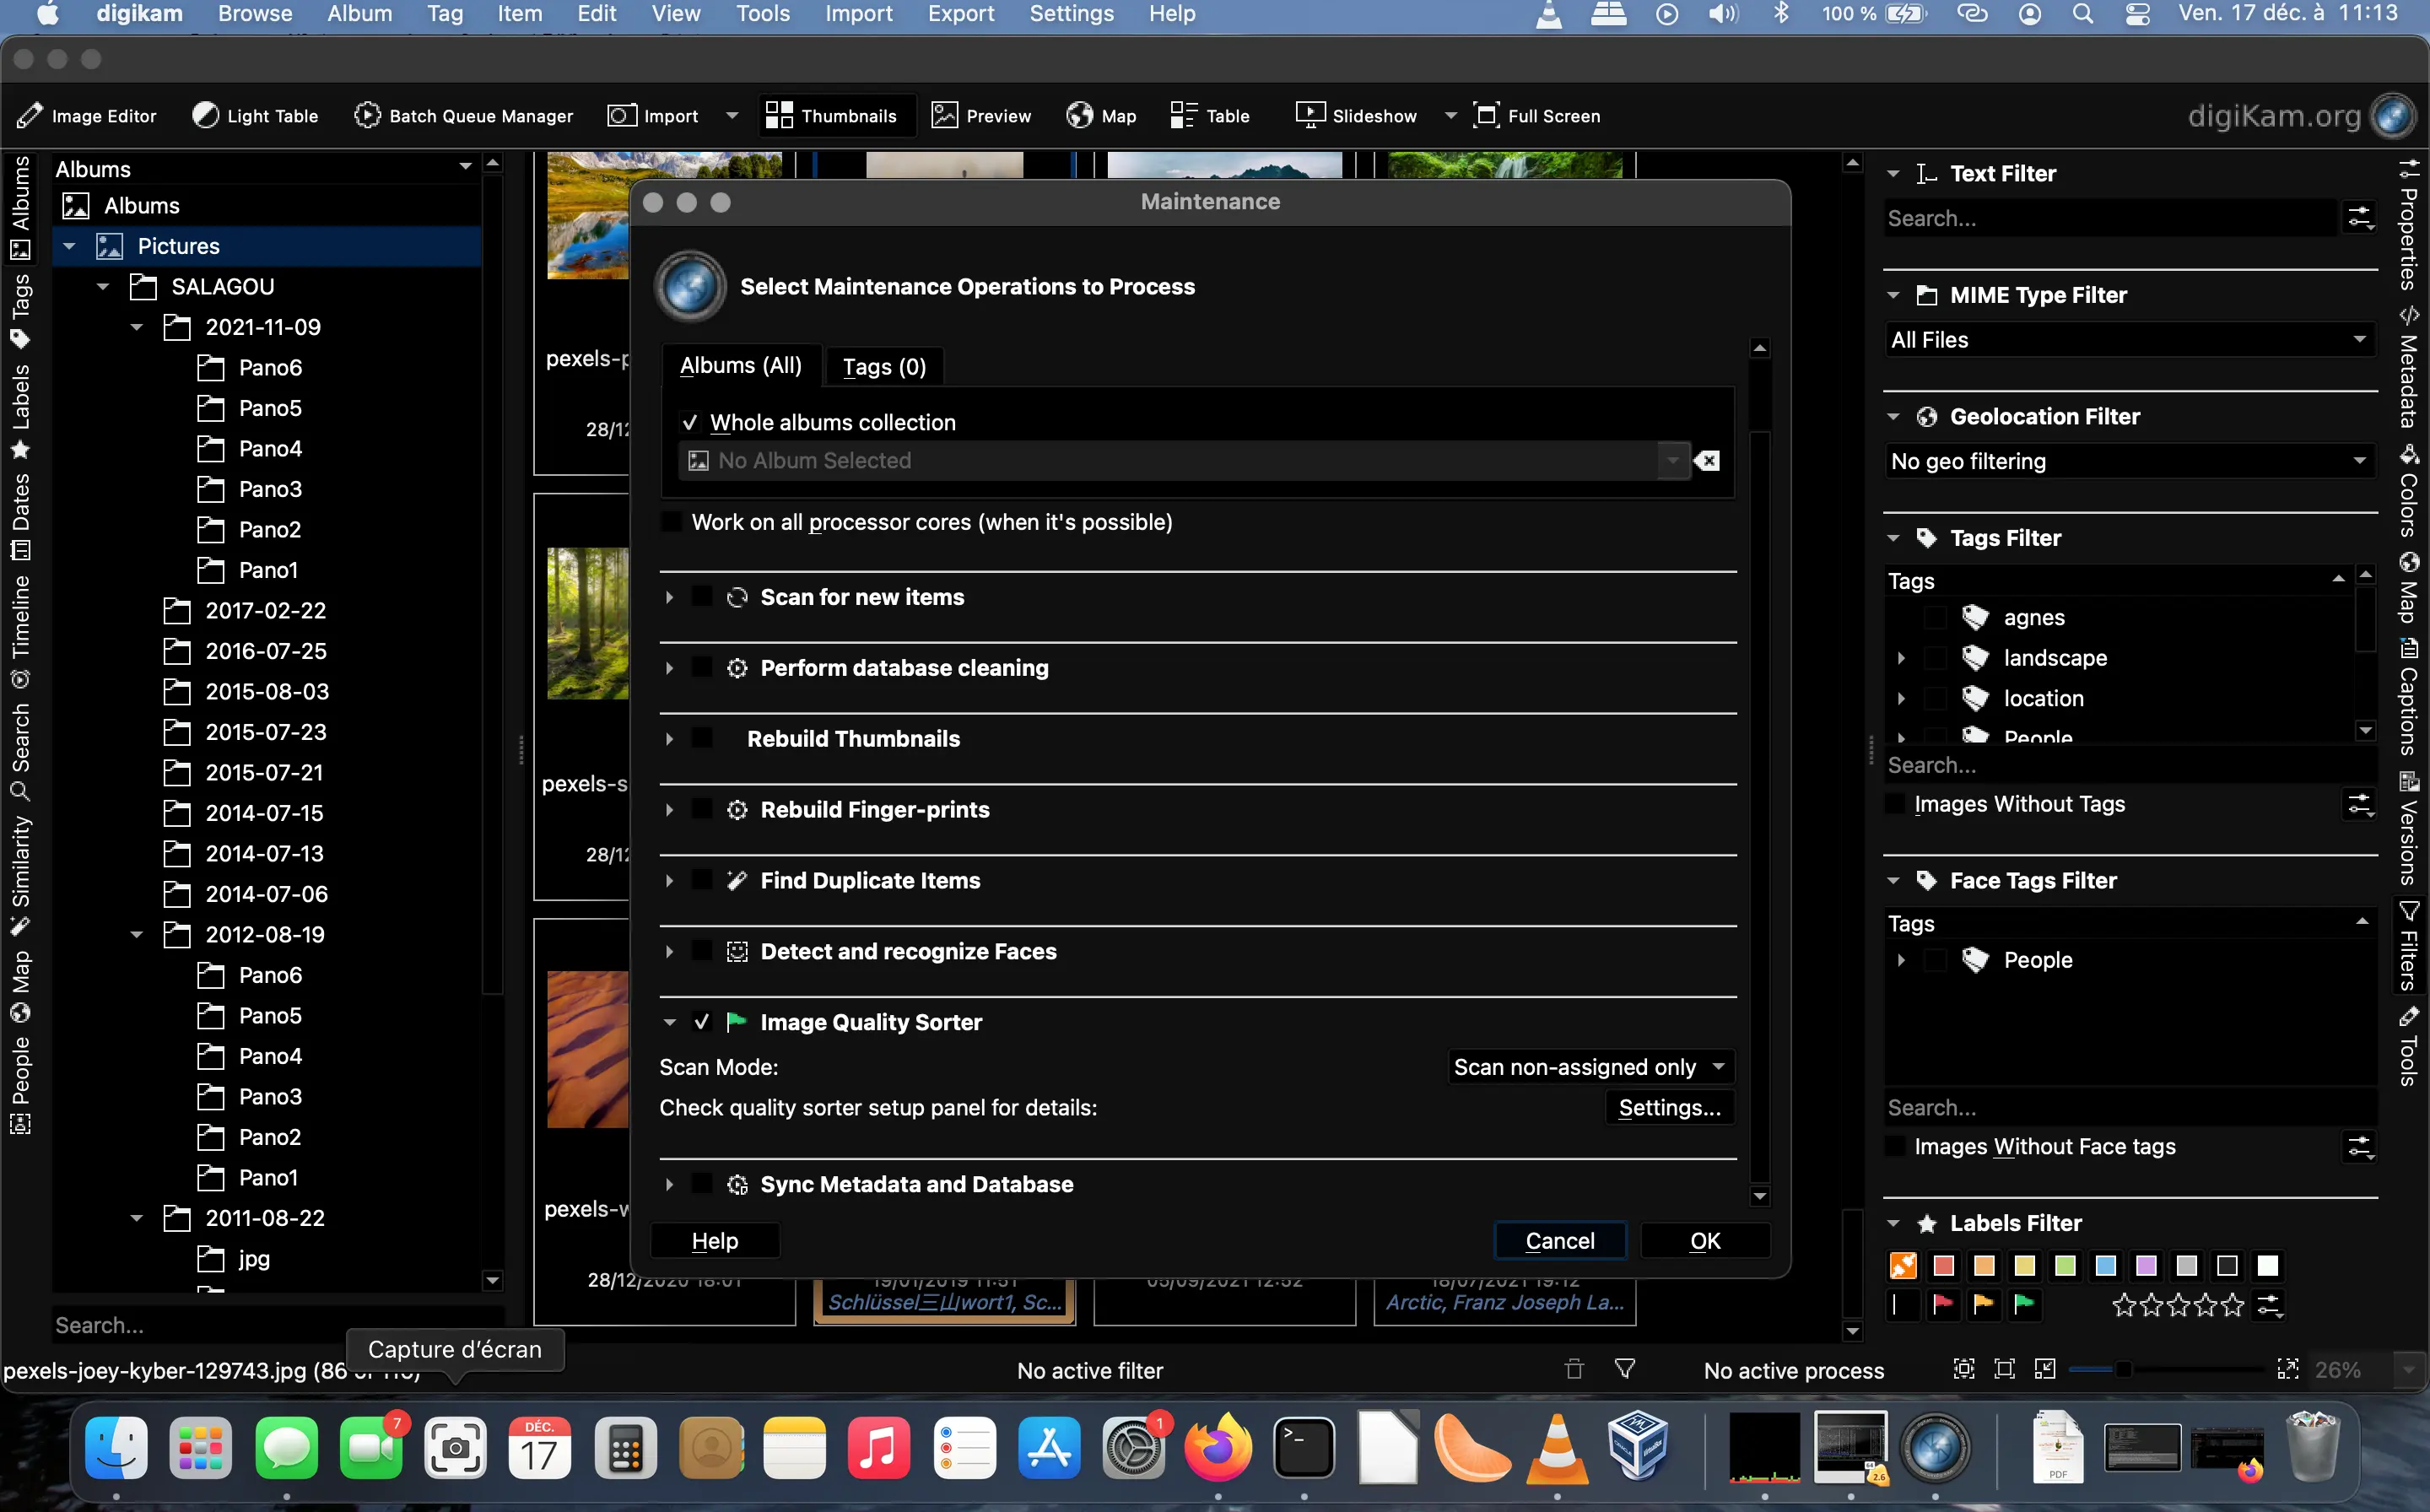2430x1512 pixels.
Task: Open the Scan non-assigned only dropdown
Action: click(1589, 1066)
